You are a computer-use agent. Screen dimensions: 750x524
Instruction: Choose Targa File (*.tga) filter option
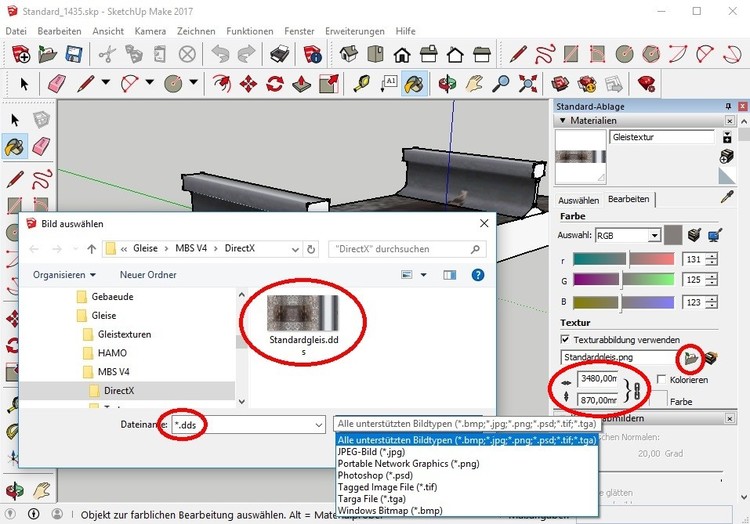372,499
